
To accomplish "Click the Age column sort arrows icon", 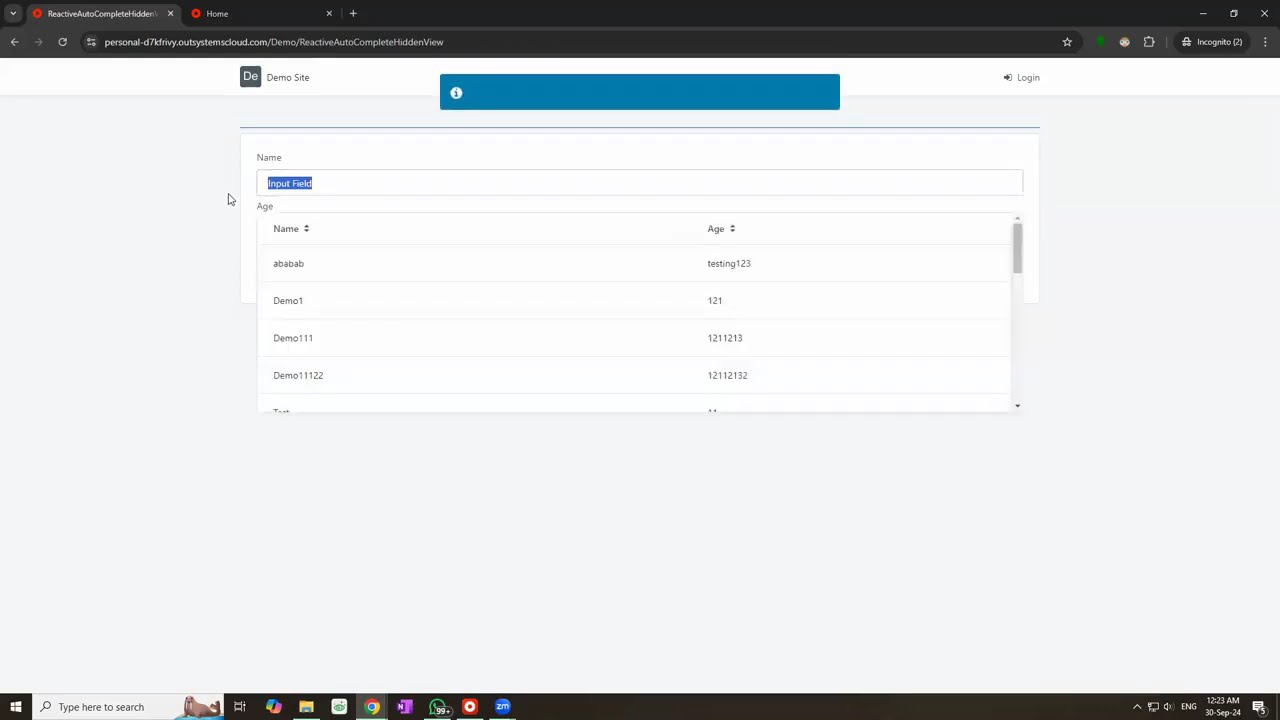I will 732,229.
